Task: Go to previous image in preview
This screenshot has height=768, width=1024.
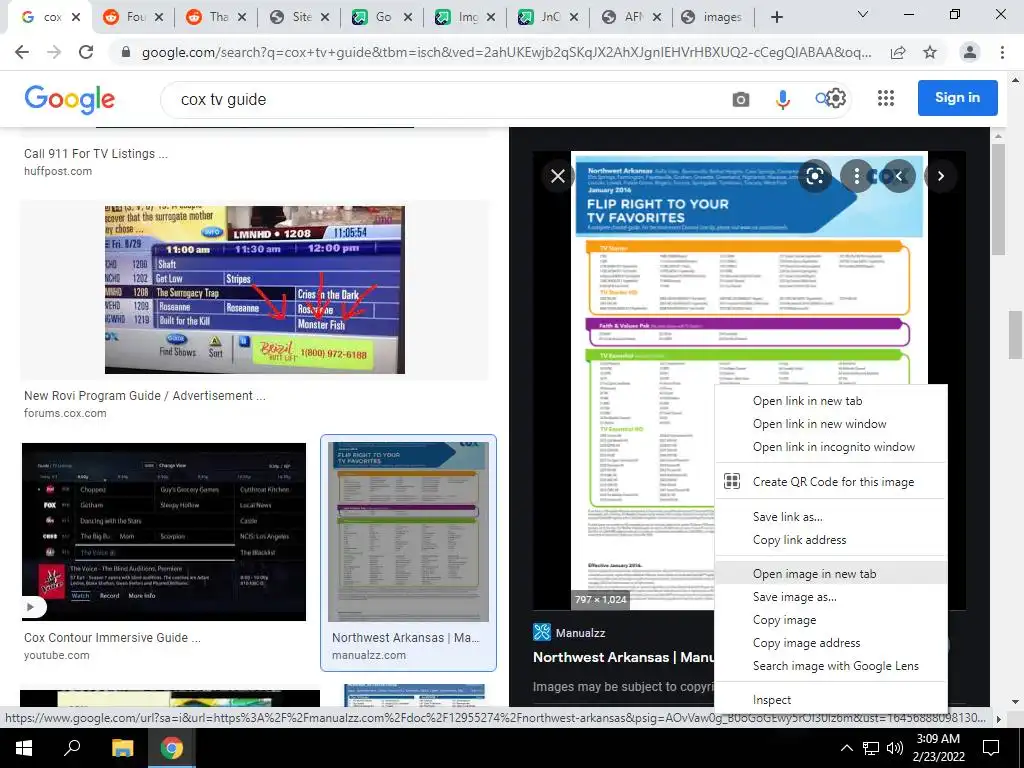Action: coord(899,176)
